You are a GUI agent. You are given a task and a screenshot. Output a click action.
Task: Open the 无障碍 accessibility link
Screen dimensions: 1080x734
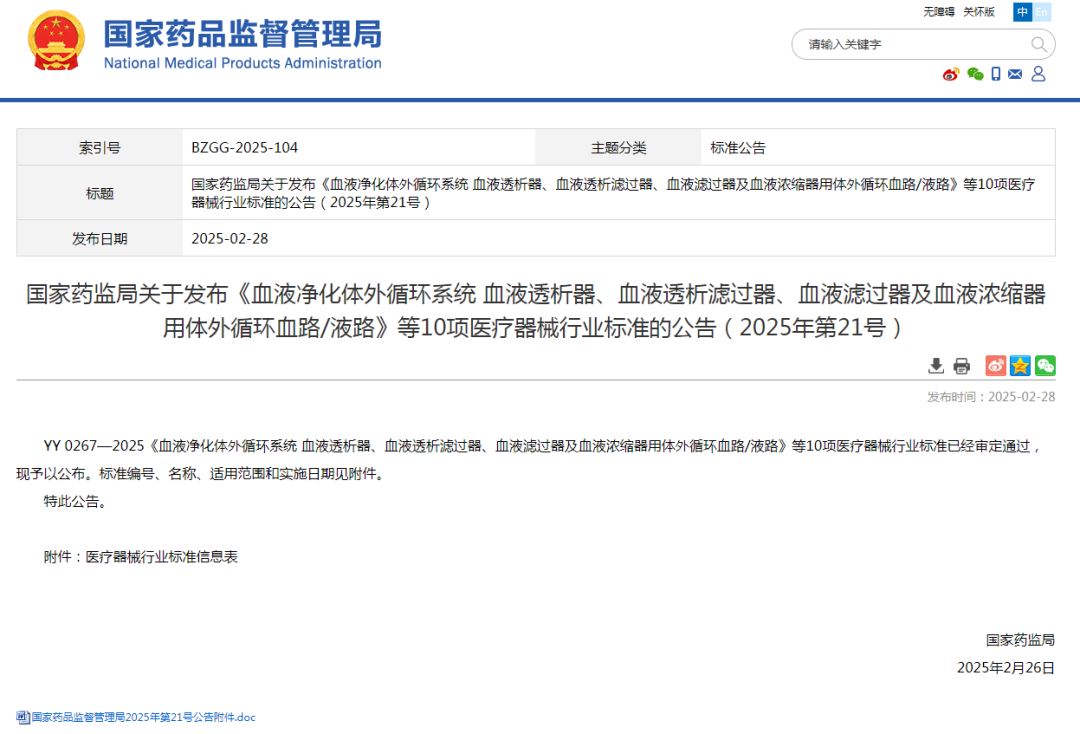coord(939,12)
